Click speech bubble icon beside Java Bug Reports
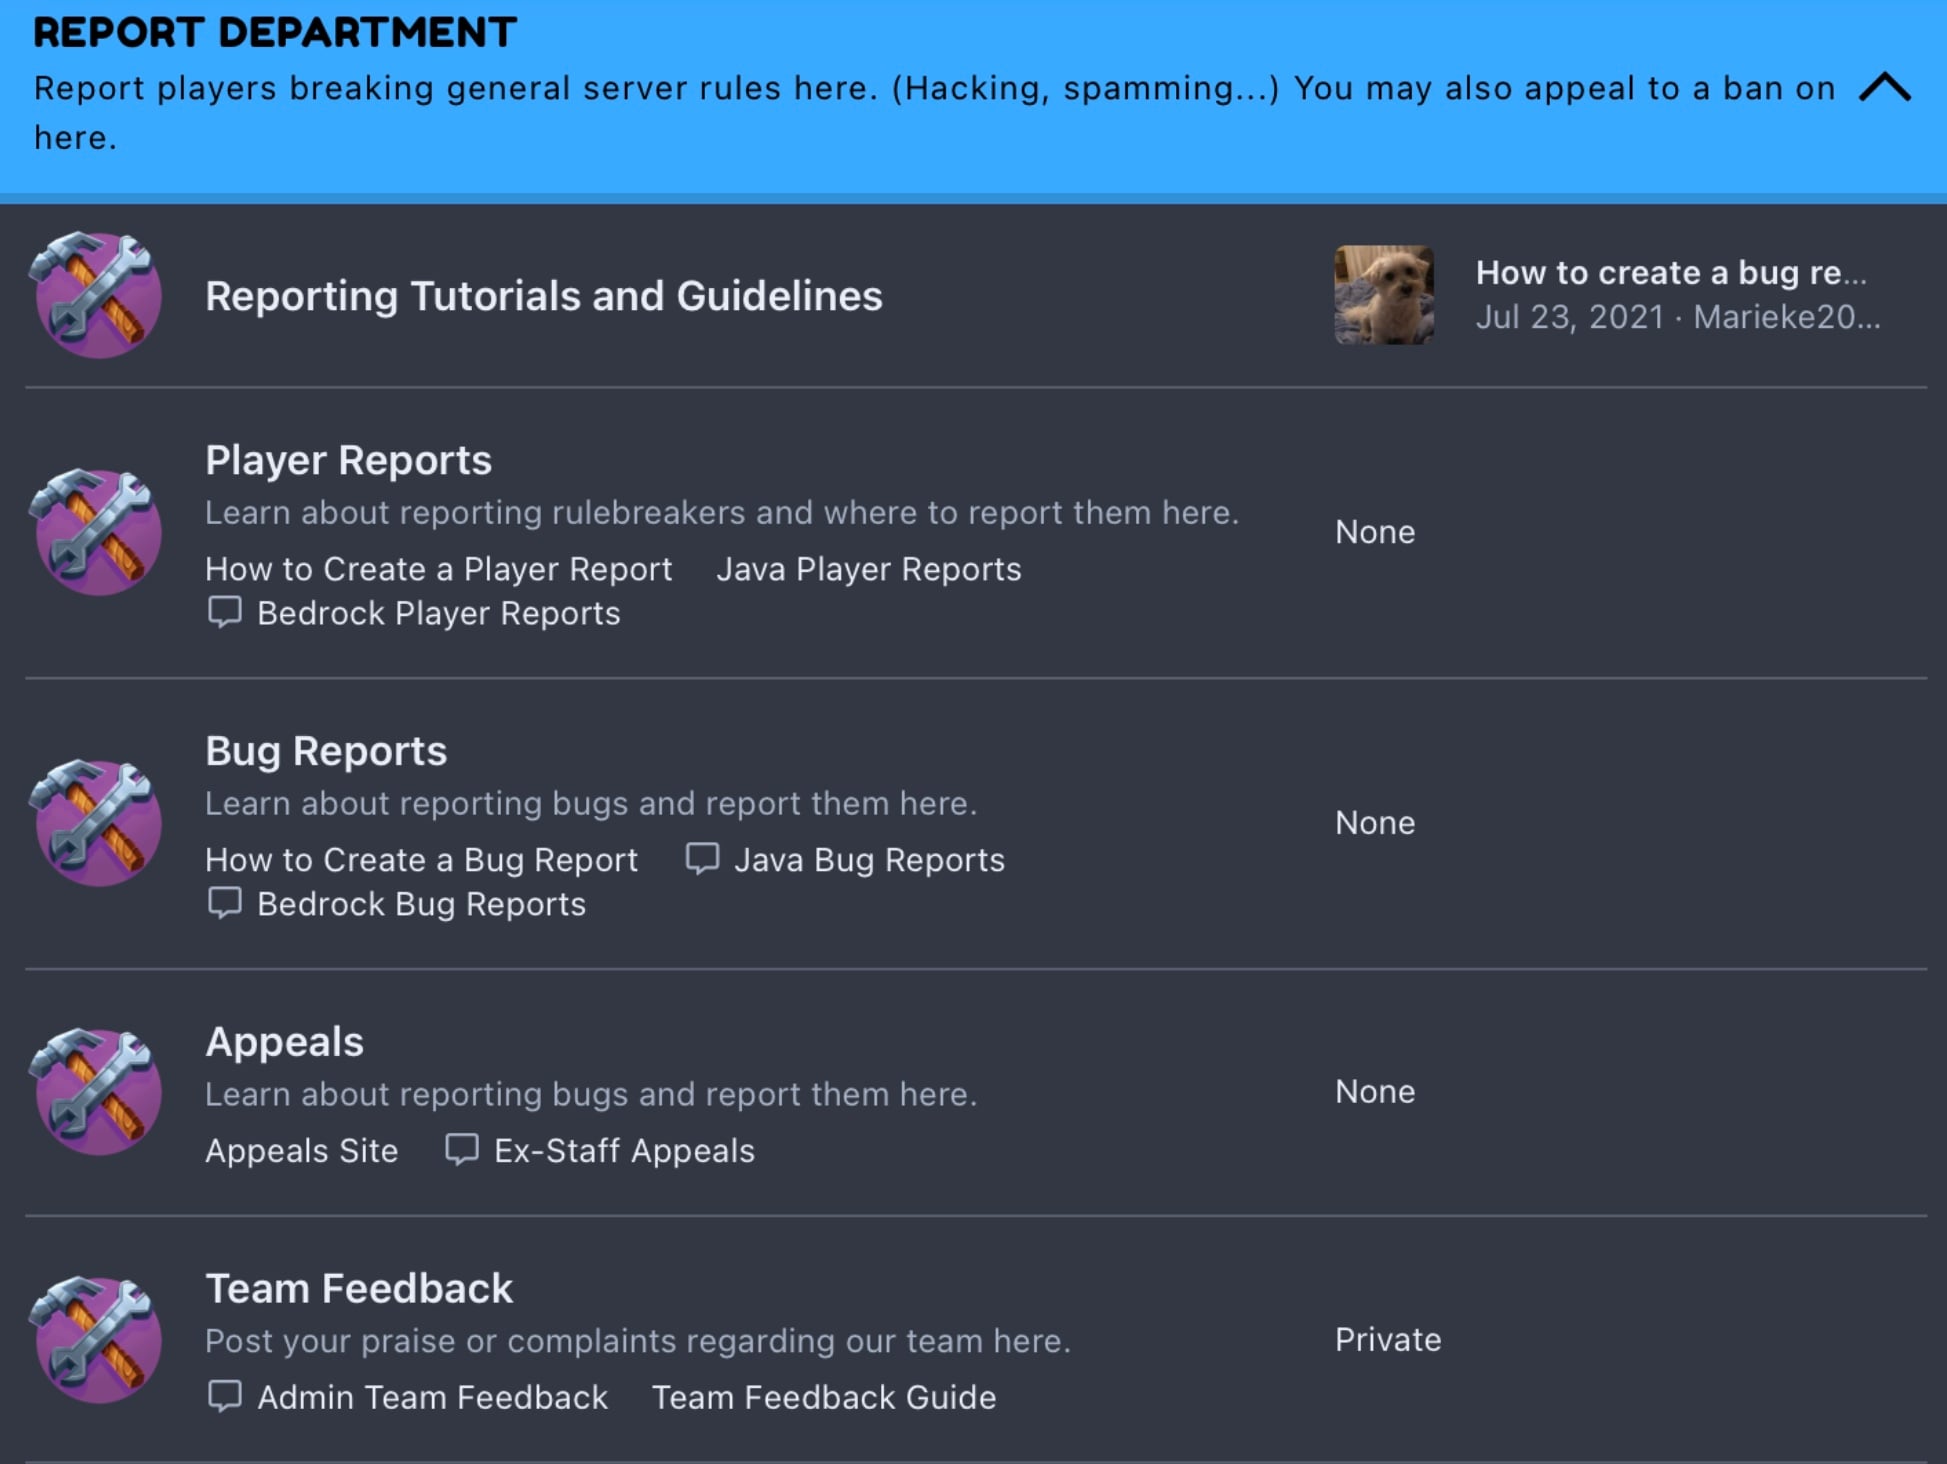1947x1464 pixels. [x=702, y=859]
